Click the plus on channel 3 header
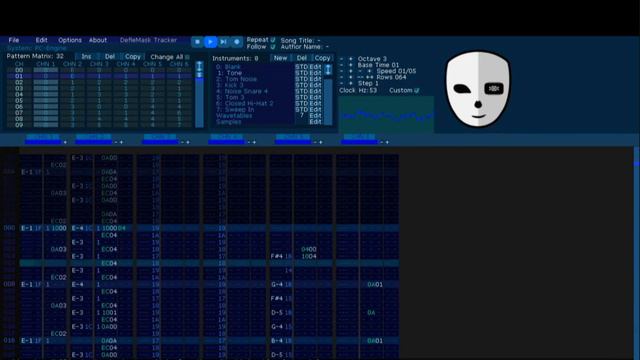The image size is (640, 360). 188,142
